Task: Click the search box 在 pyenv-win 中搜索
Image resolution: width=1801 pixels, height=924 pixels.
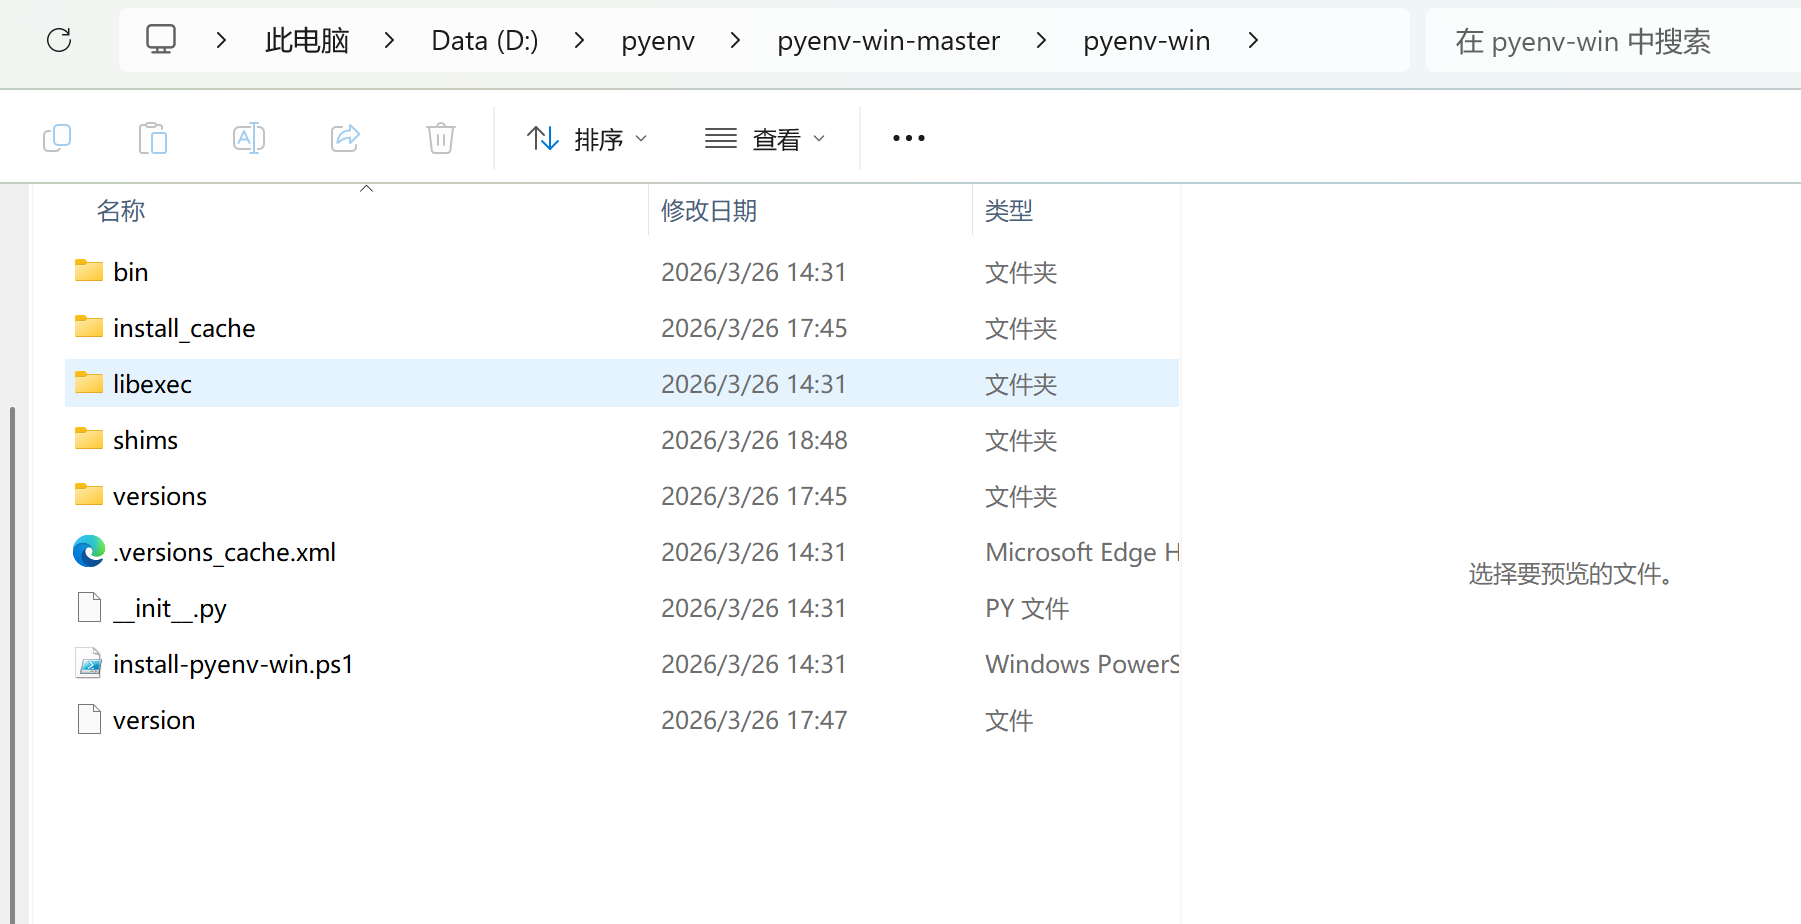Action: 1612,40
